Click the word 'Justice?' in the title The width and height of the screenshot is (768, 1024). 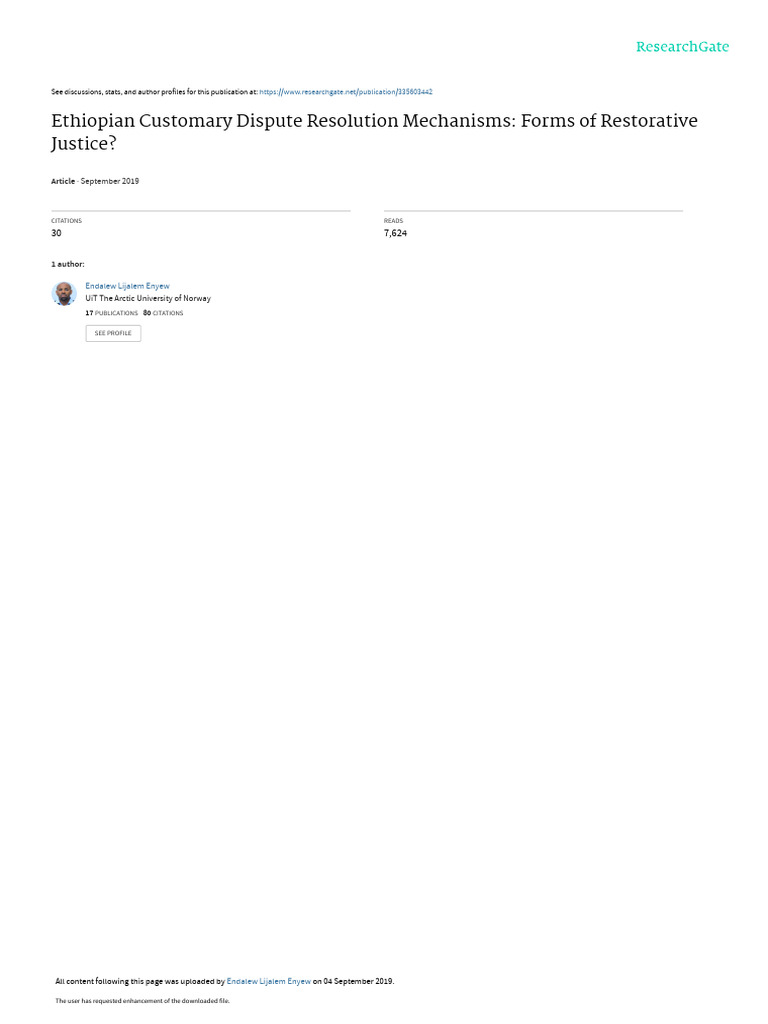(84, 144)
